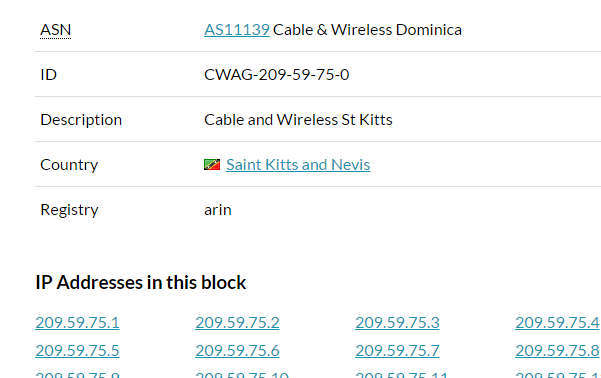Screen dimensions: 601x378
Task: Open IP address 209.59.75.1
Action: (x=77, y=322)
